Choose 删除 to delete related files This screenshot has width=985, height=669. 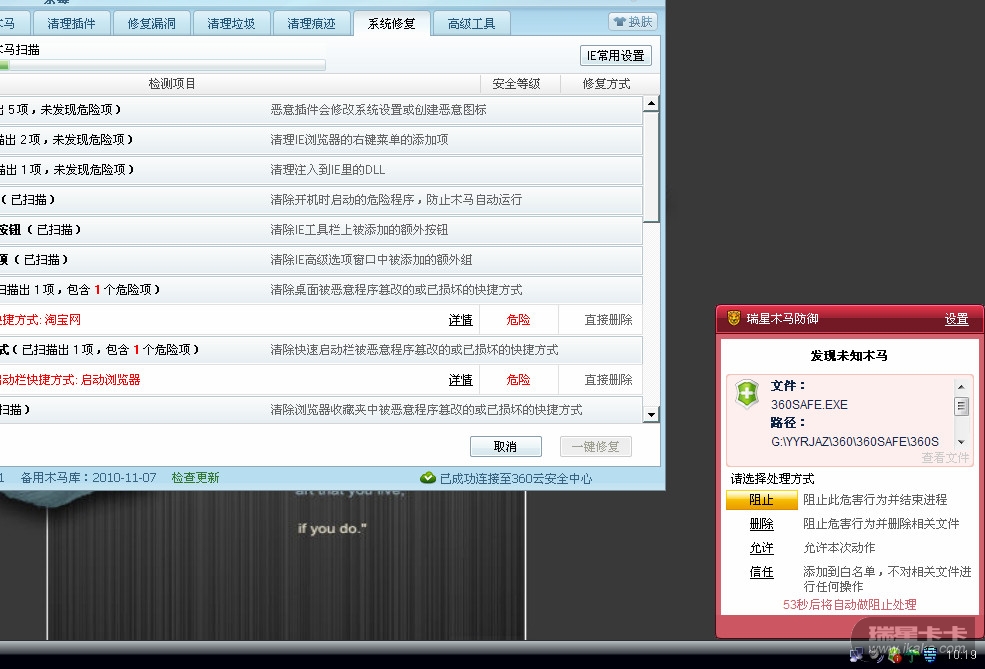pyautogui.click(x=761, y=523)
